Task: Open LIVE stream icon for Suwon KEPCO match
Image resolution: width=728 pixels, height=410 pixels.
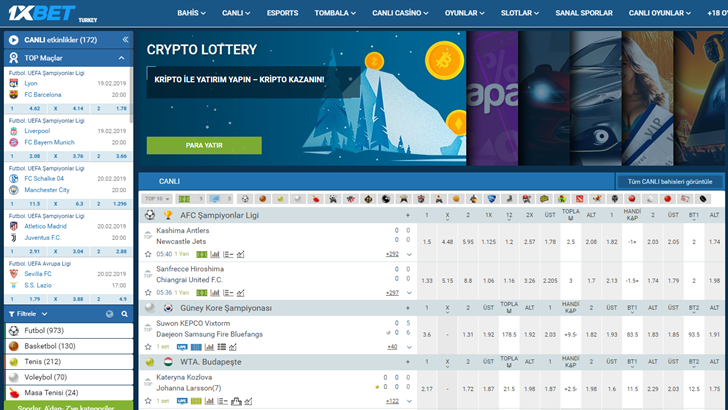Action: (x=182, y=347)
